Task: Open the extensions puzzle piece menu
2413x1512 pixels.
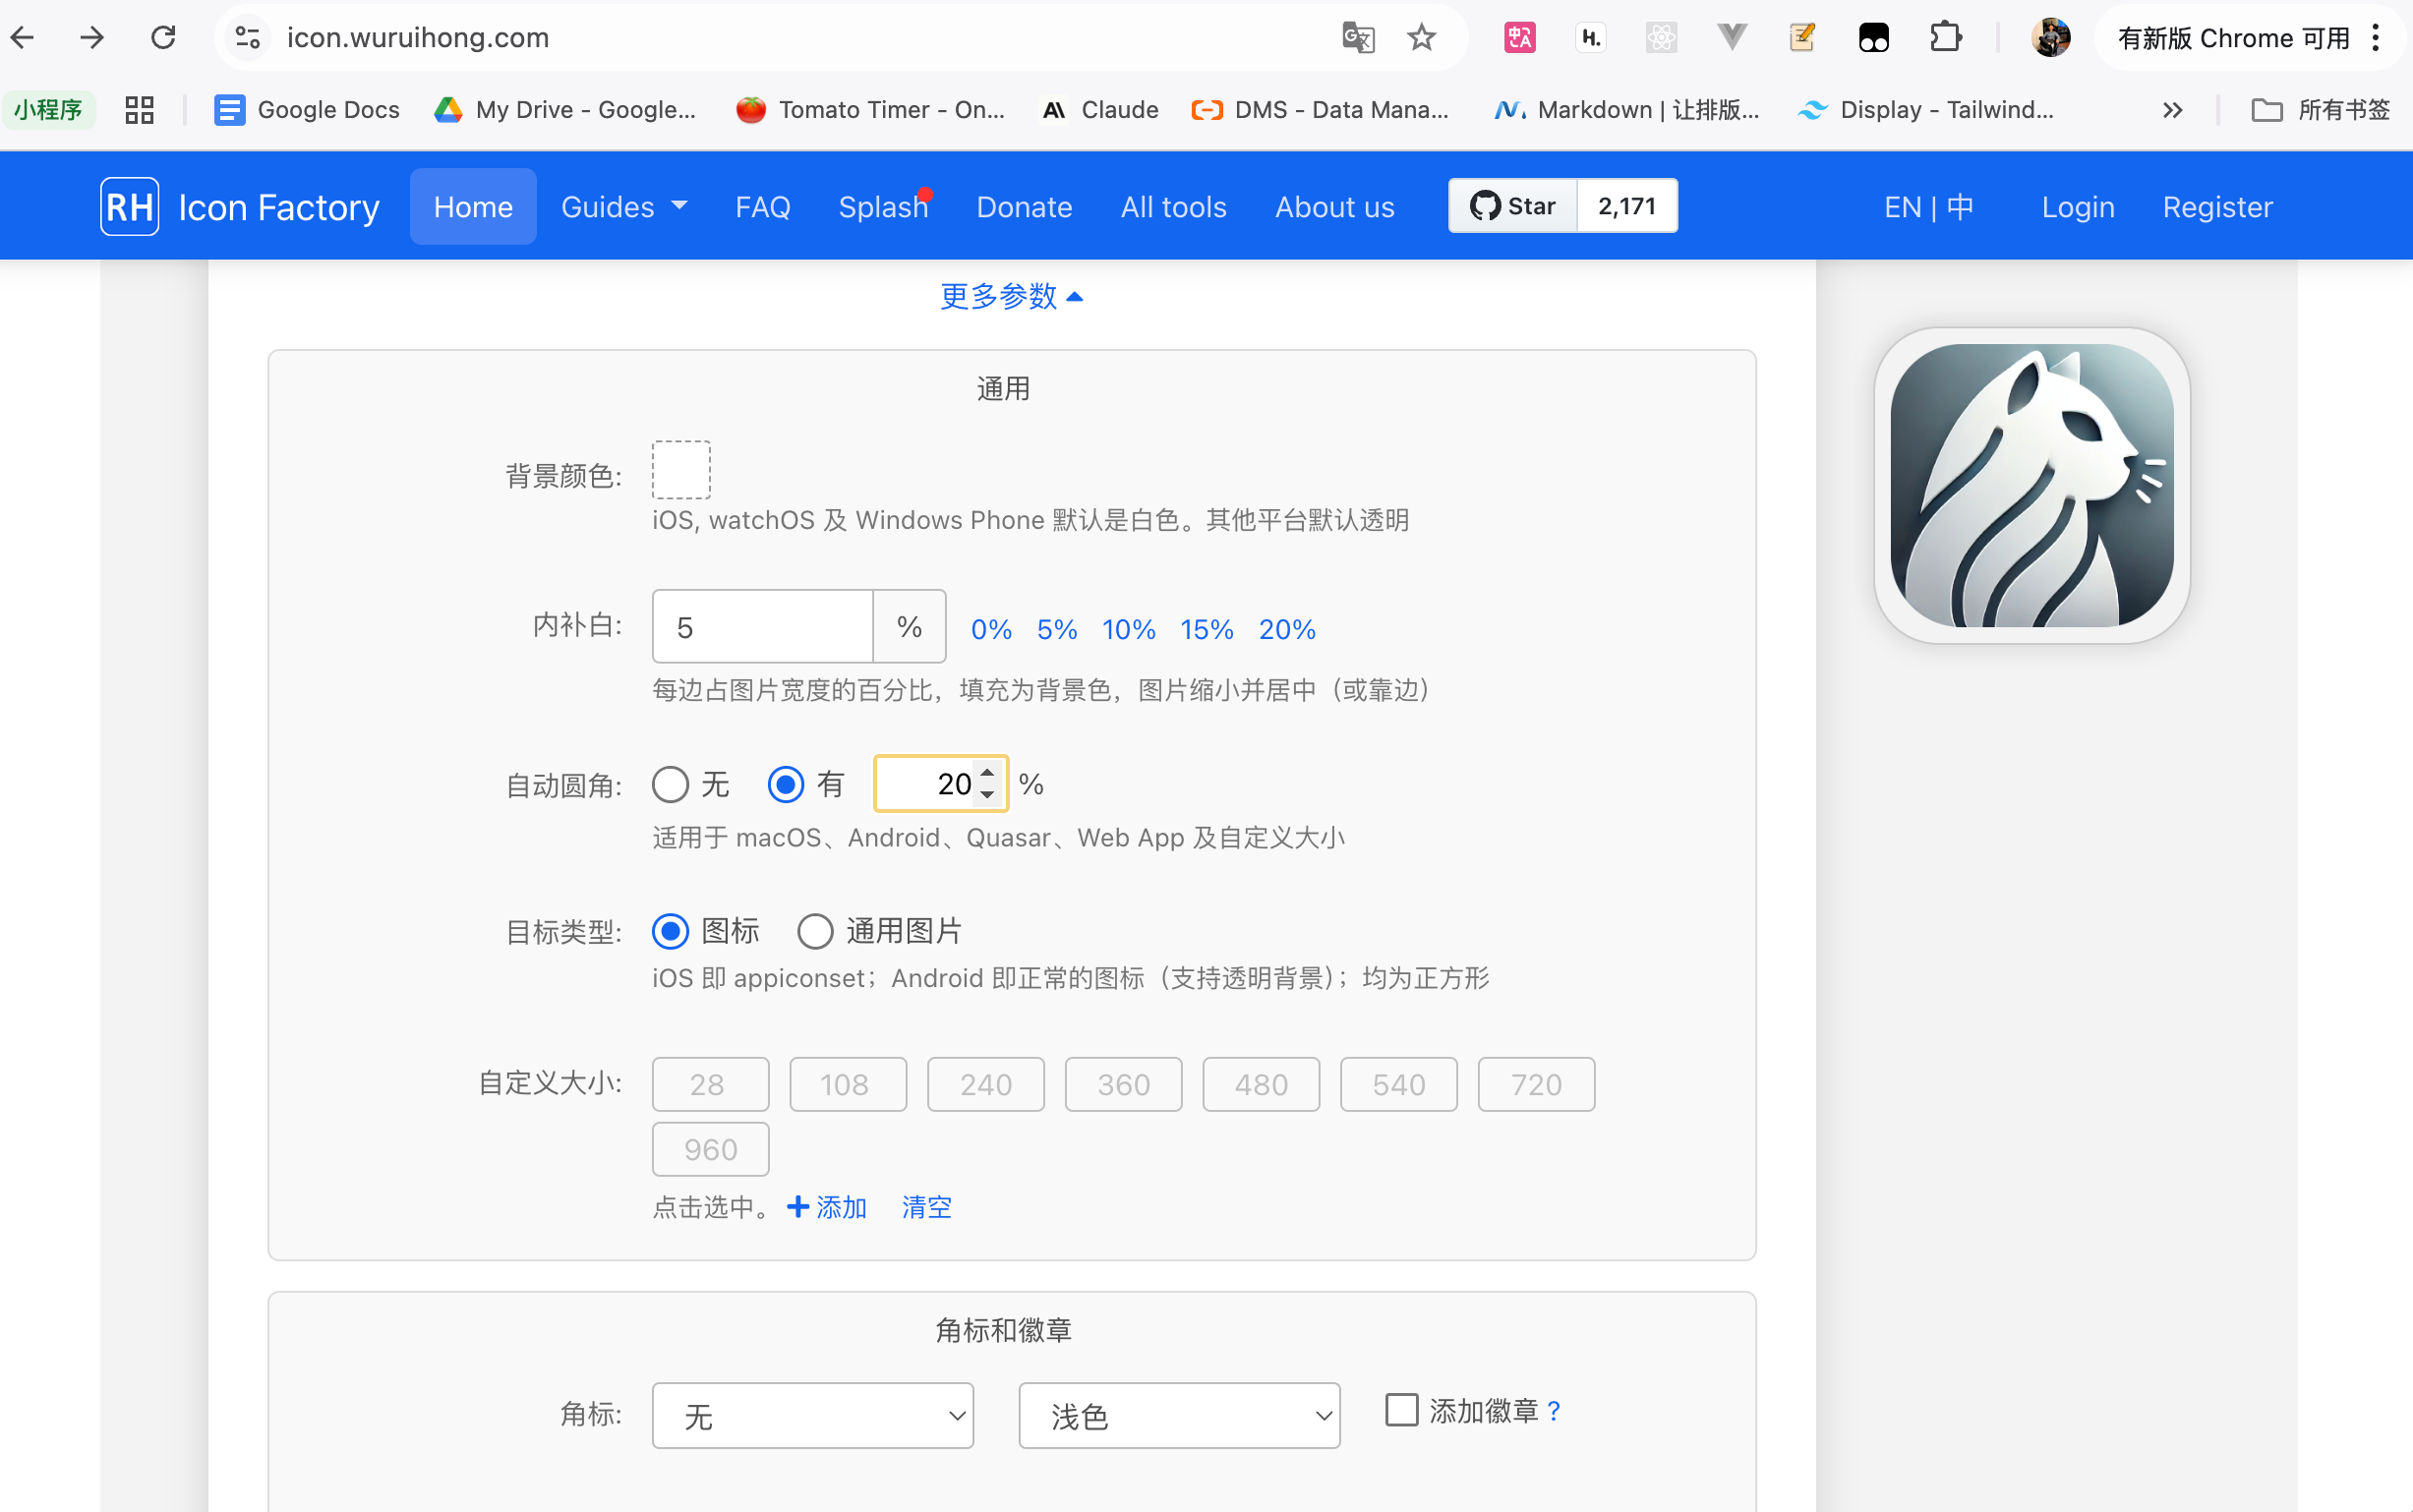Action: (x=1945, y=38)
